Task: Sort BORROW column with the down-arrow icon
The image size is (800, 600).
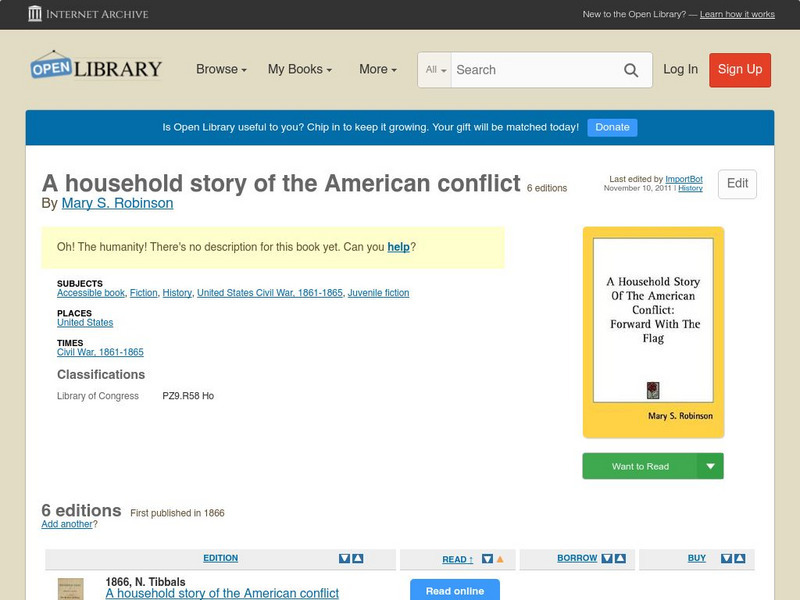Action: tap(606, 559)
